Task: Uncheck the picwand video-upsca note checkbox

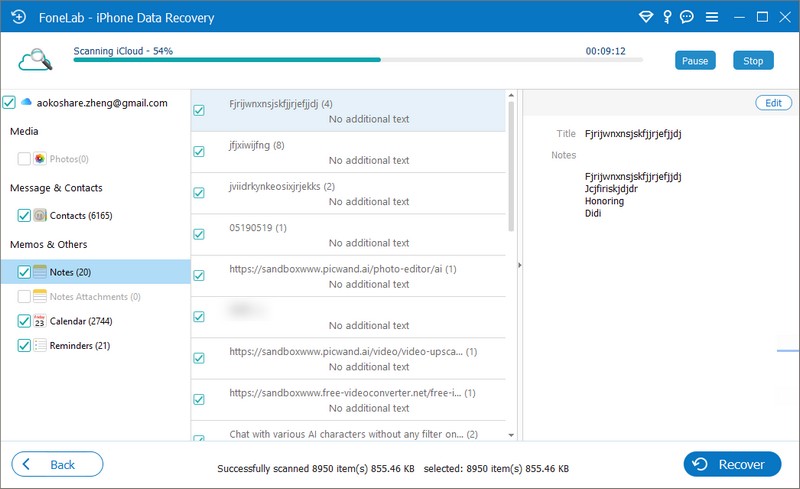Action: 199,358
